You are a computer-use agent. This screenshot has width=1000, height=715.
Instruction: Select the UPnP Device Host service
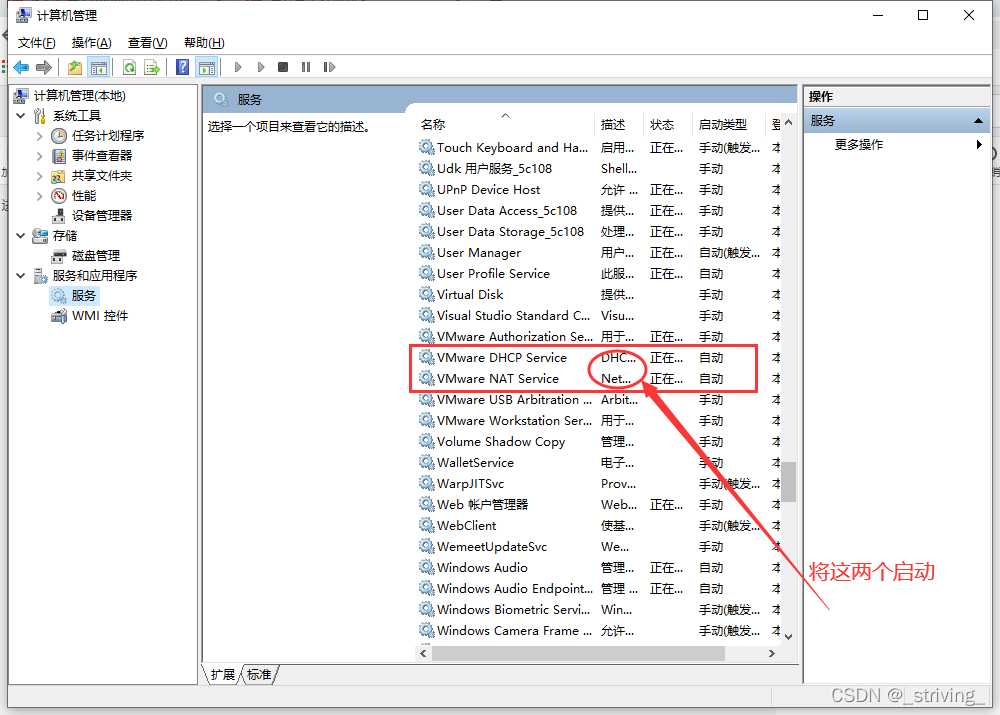tap(599, 190)
